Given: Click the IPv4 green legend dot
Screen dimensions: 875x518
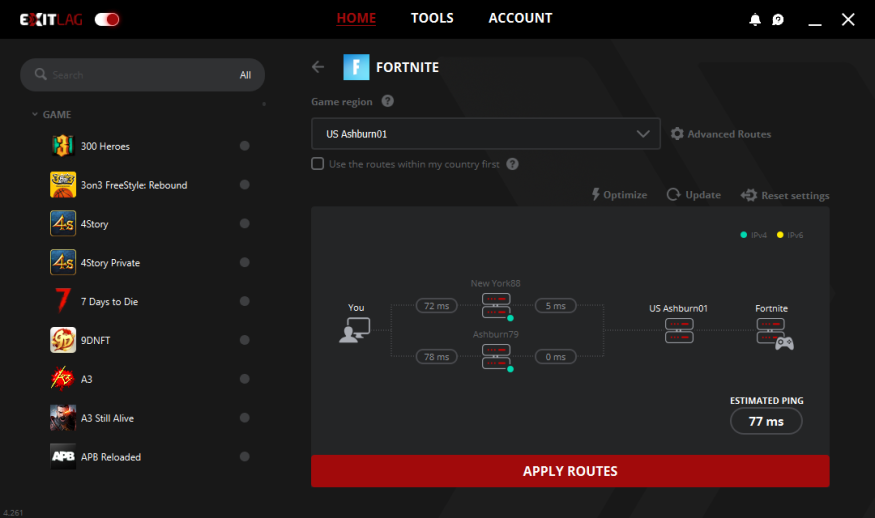Looking at the screenshot, I should pyautogui.click(x=743, y=235).
